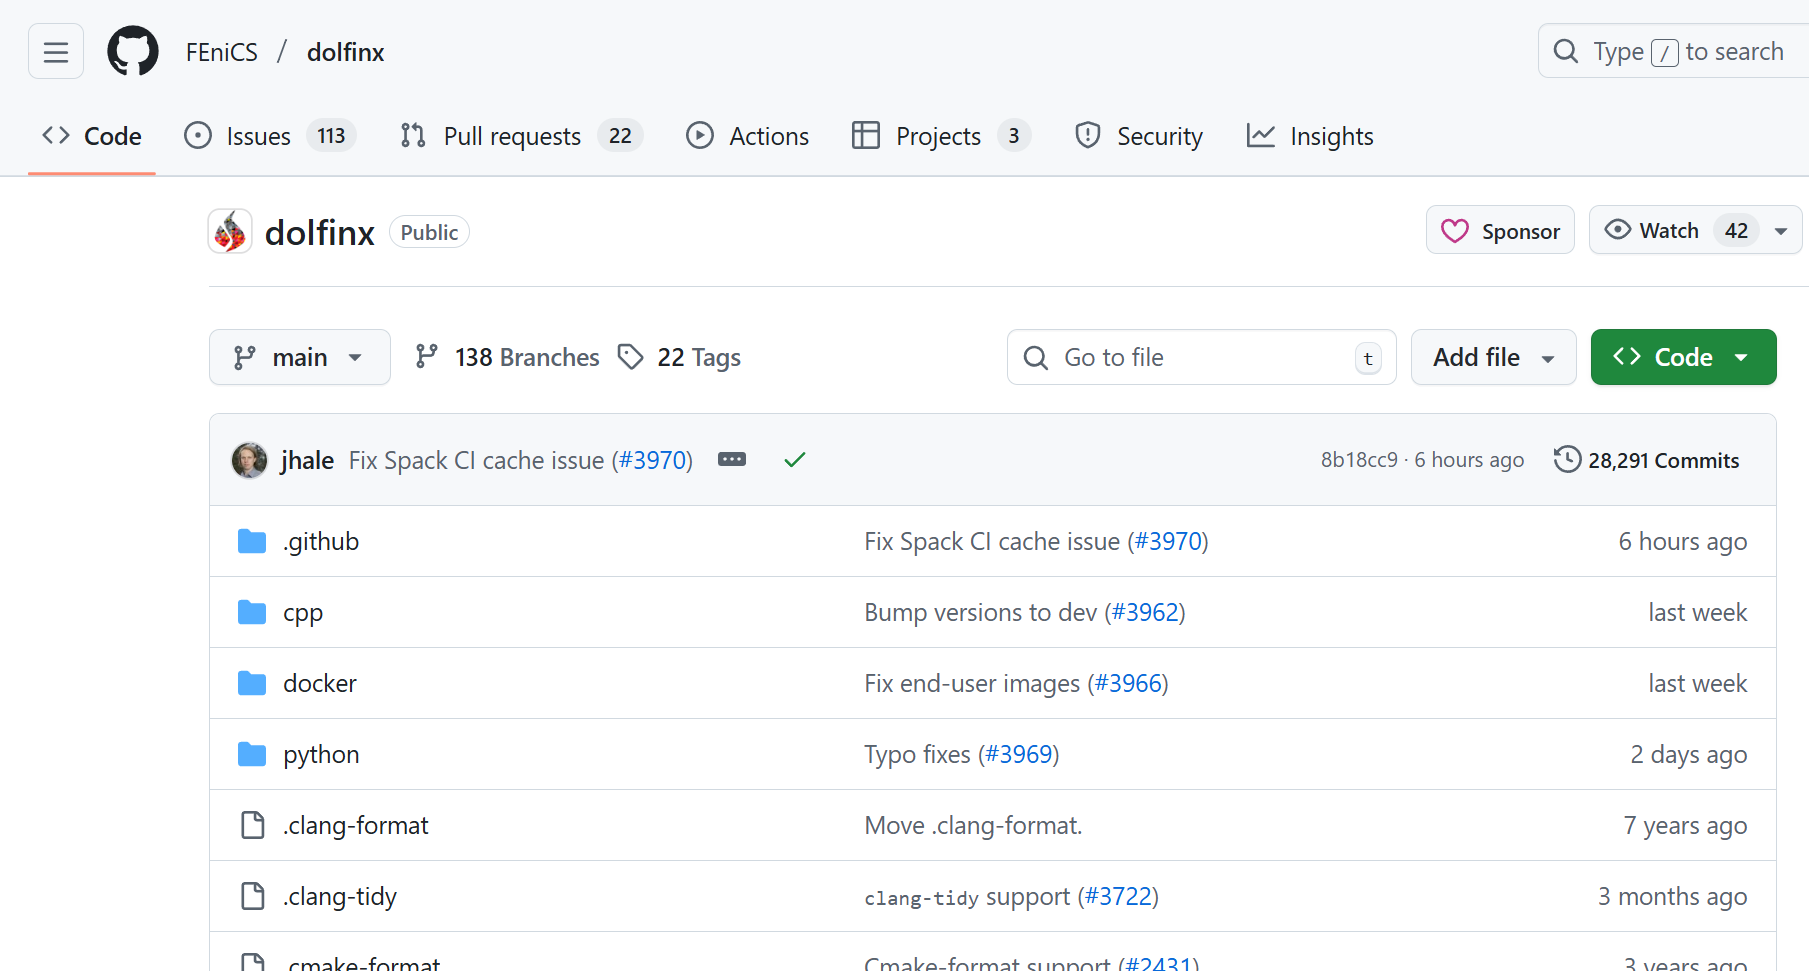1809x971 pixels.
Task: Click the cpp folder icon
Action: click(252, 612)
